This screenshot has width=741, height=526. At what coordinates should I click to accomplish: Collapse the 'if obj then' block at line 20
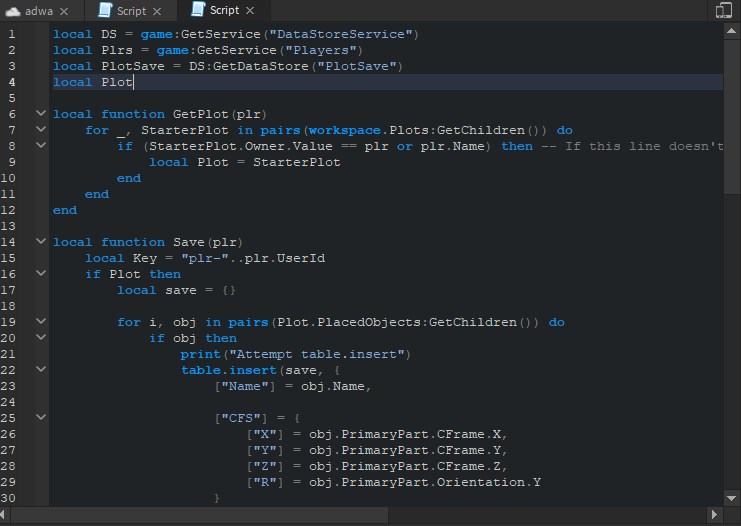pyautogui.click(x=41, y=337)
